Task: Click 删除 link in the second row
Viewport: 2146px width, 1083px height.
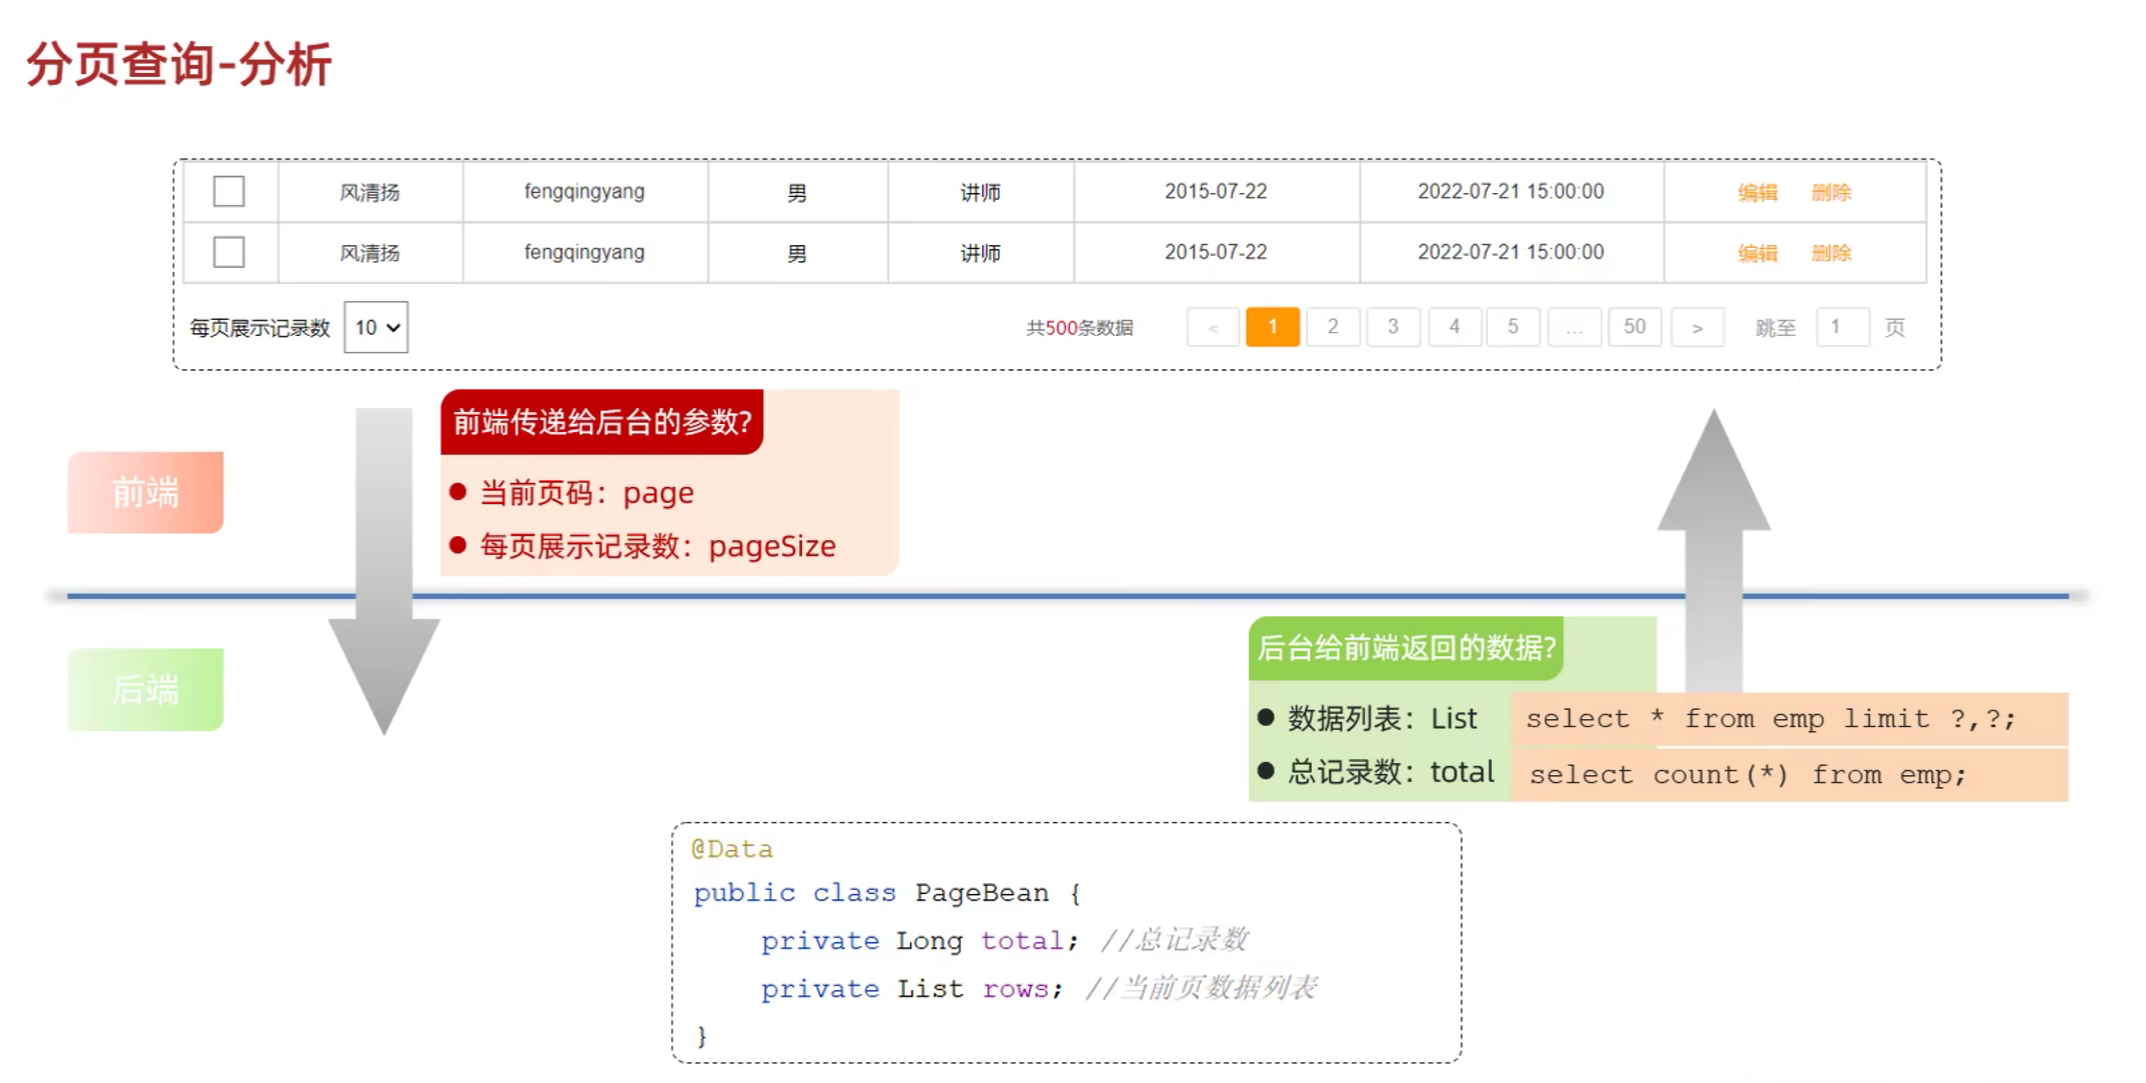Action: [1831, 253]
